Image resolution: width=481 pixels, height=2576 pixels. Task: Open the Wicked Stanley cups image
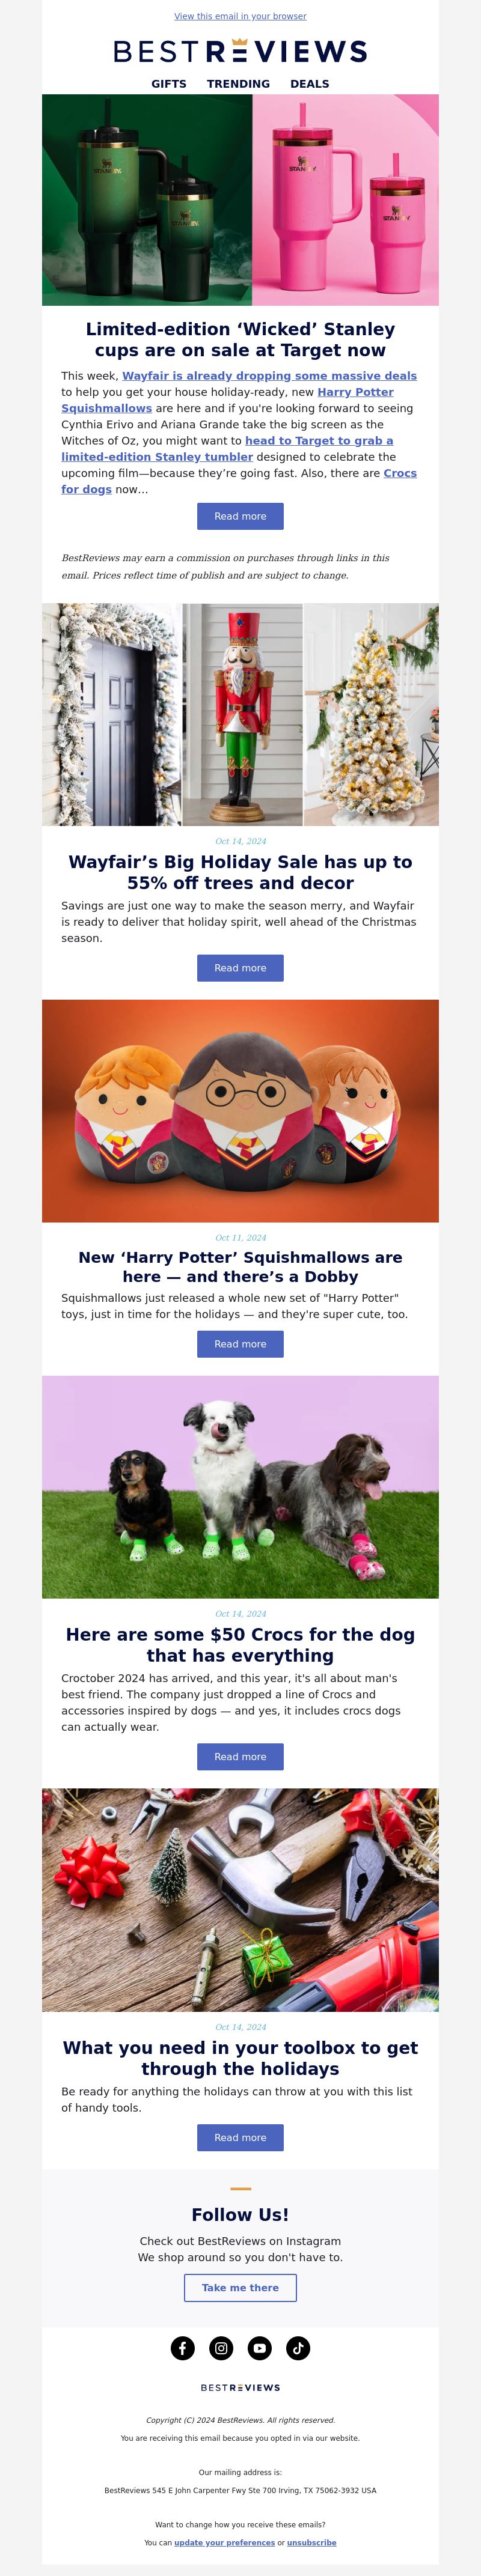click(240, 200)
